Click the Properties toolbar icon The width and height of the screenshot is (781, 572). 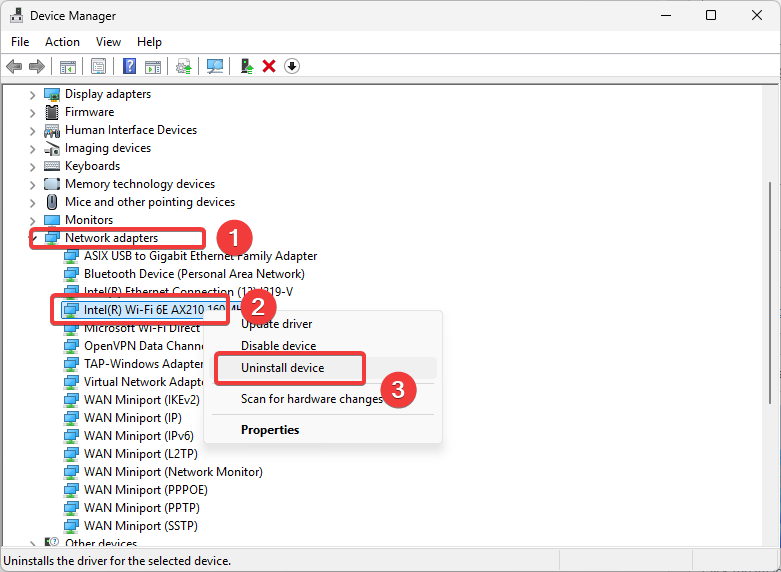(98, 66)
